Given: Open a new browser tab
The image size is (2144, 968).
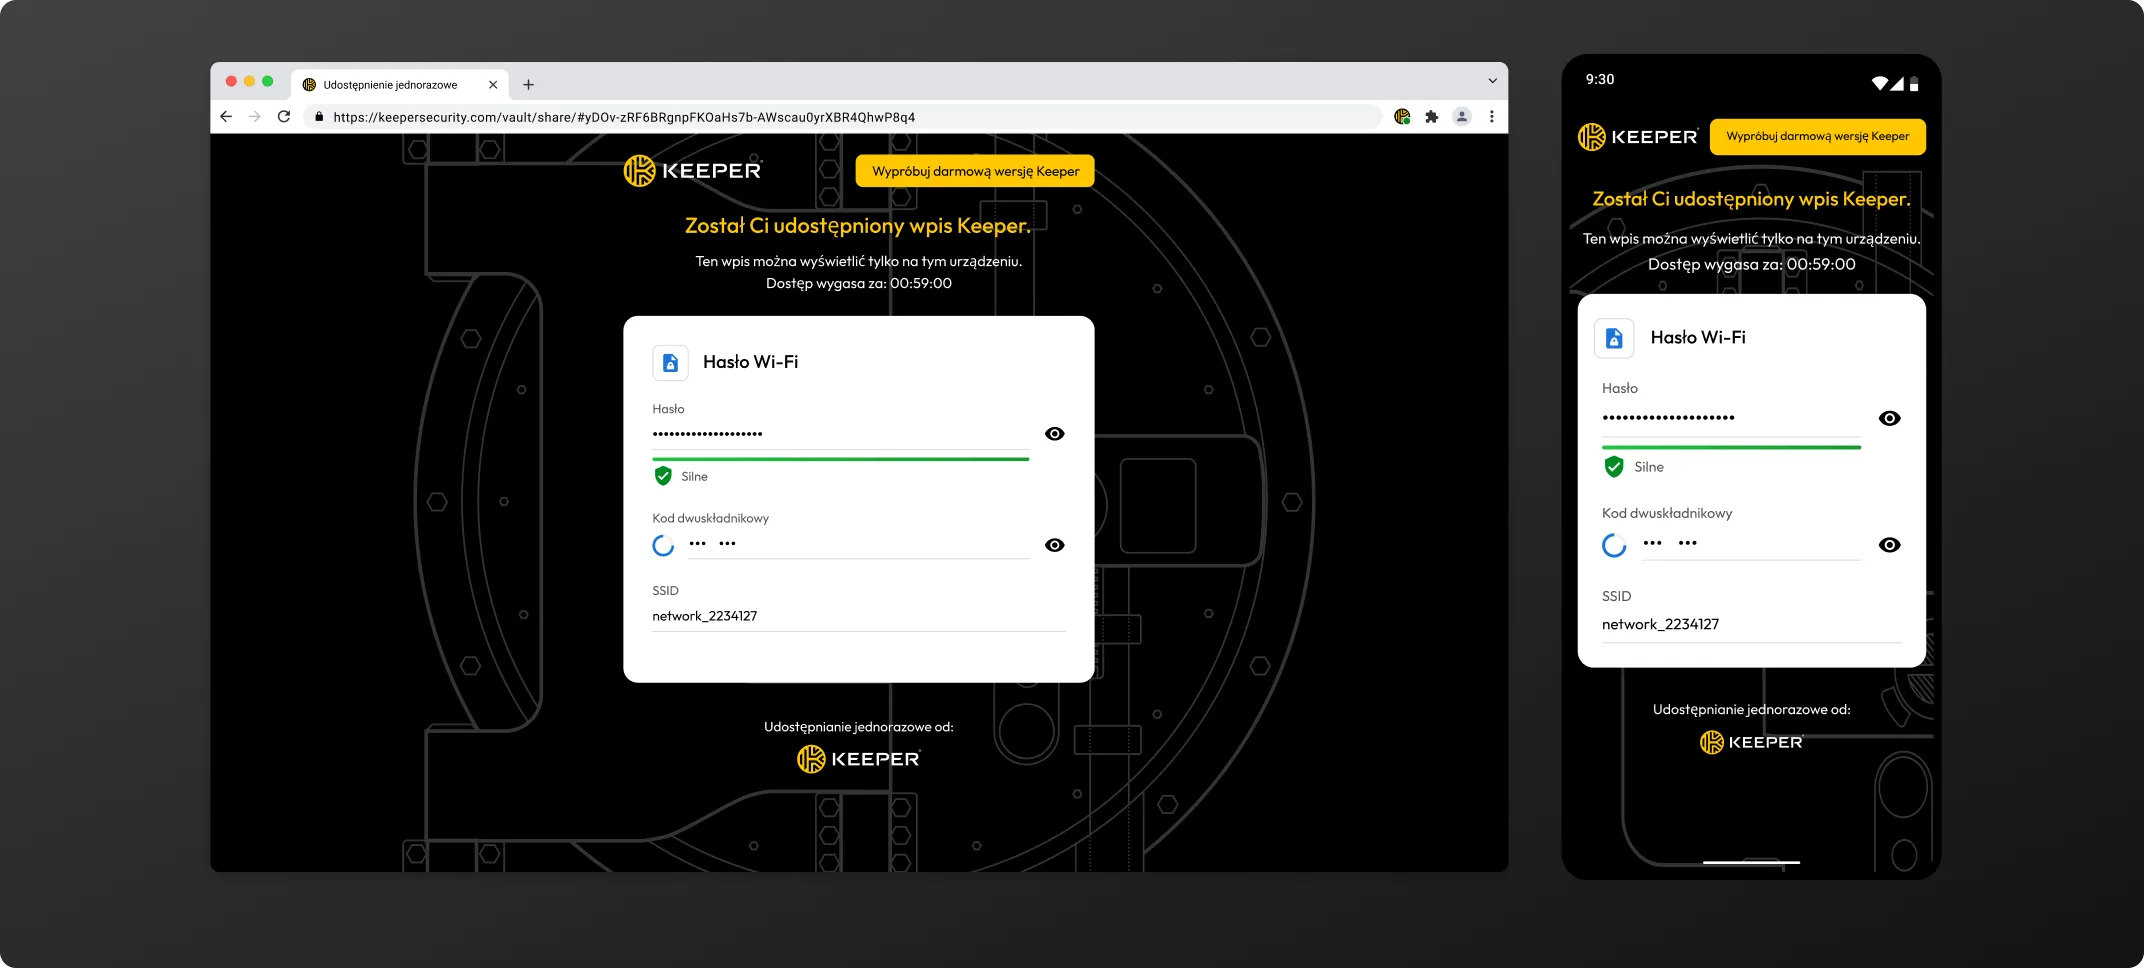Looking at the screenshot, I should tap(528, 85).
